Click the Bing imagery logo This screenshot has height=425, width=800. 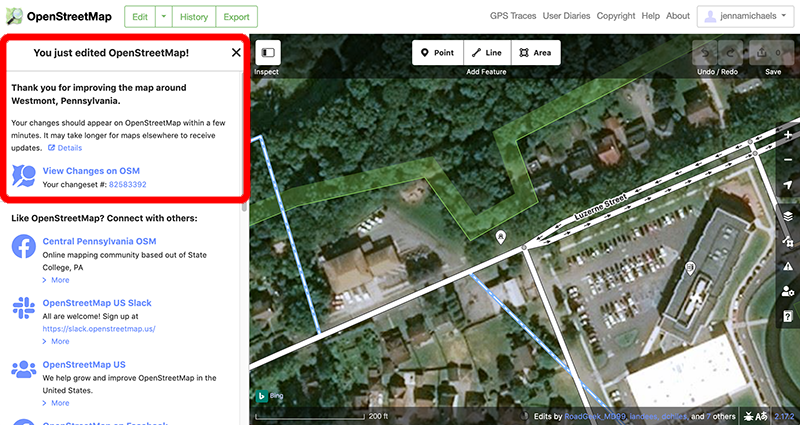point(269,395)
